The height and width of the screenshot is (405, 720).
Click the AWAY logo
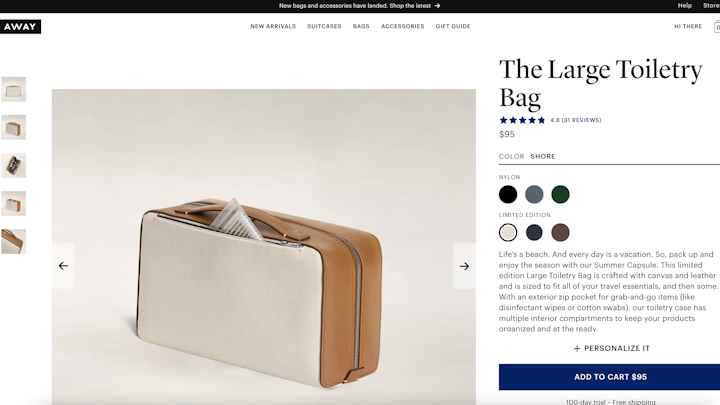click(20, 27)
